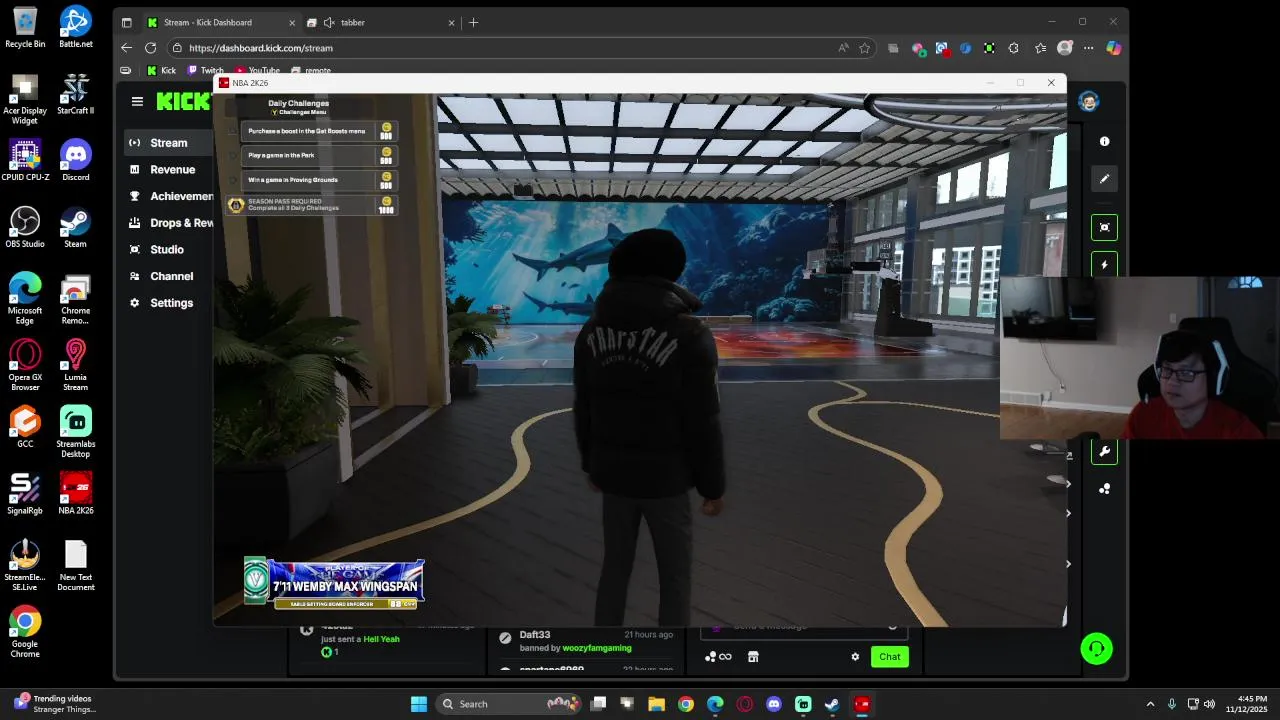Open the NBA 2K26 desktop shortcut
Image resolution: width=1280 pixels, height=720 pixels.
pyautogui.click(x=76, y=494)
